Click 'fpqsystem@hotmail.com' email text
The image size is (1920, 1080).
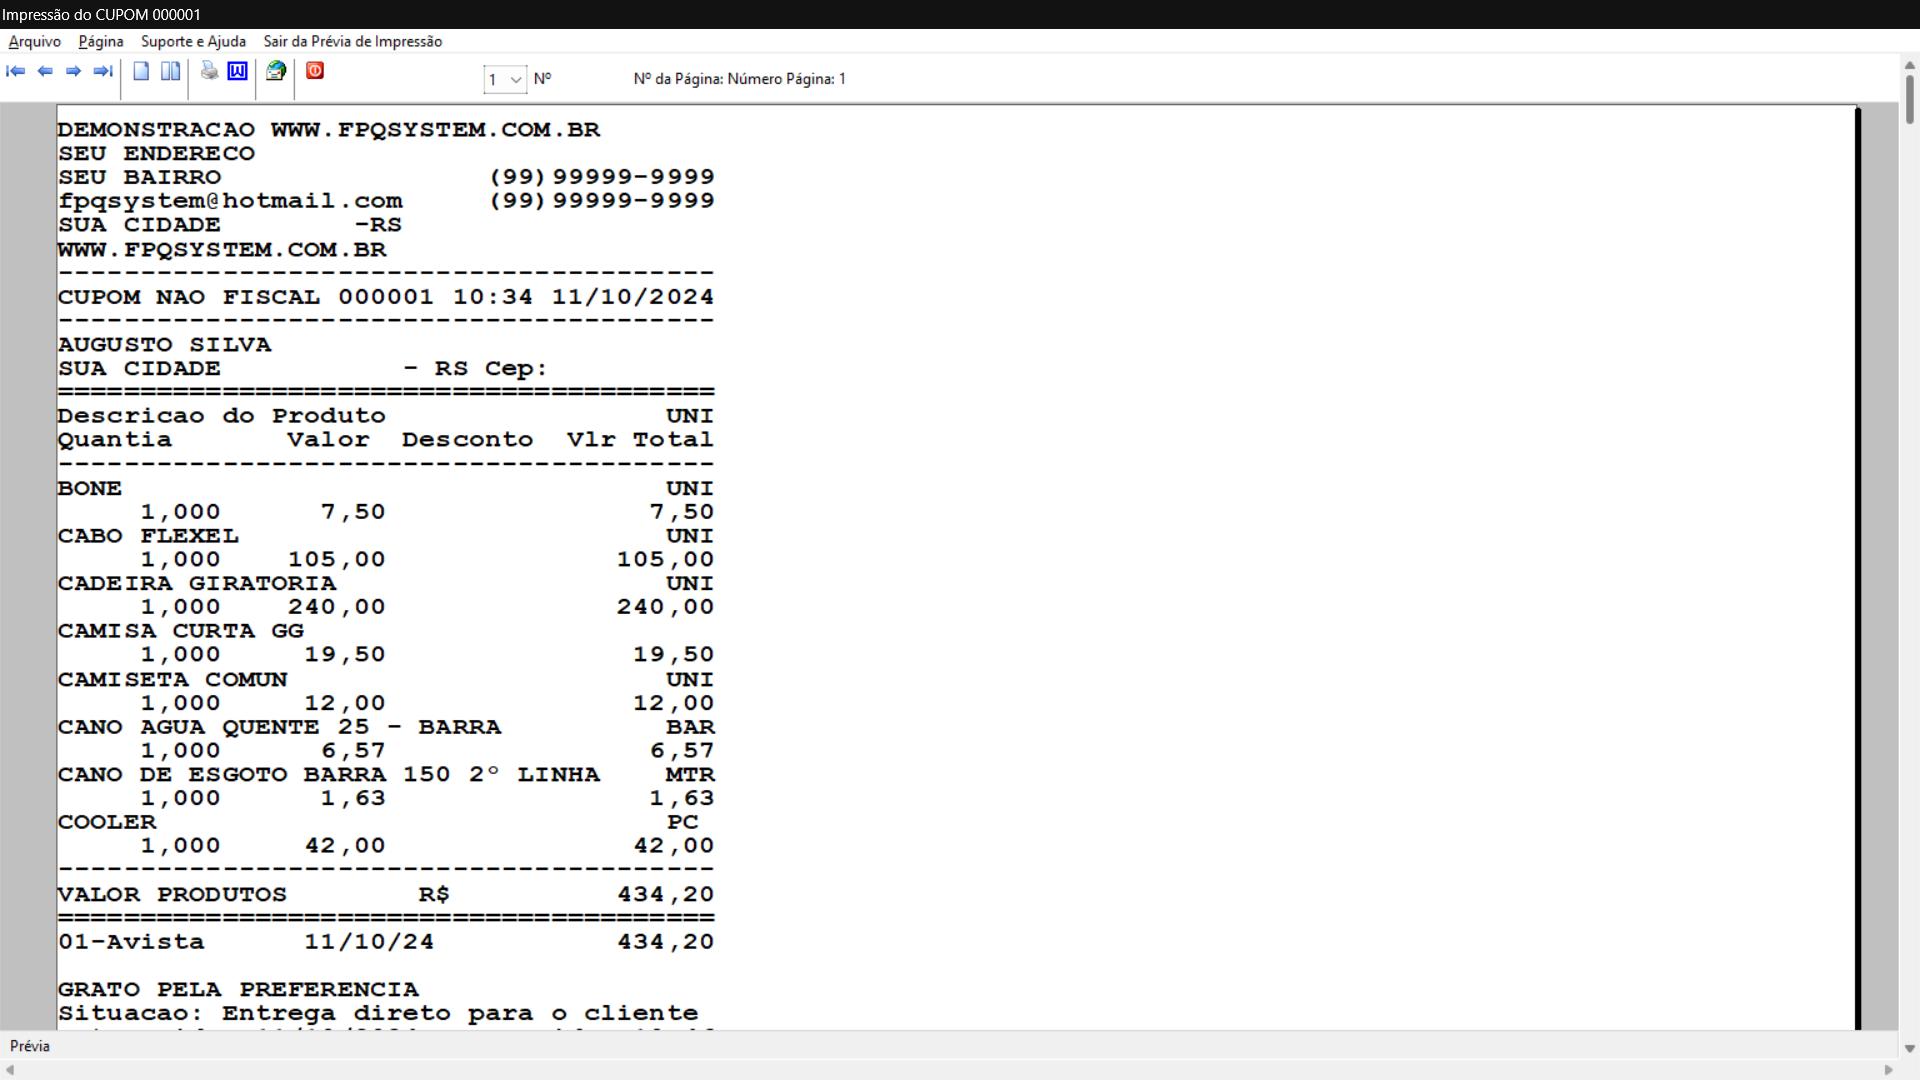click(x=230, y=201)
